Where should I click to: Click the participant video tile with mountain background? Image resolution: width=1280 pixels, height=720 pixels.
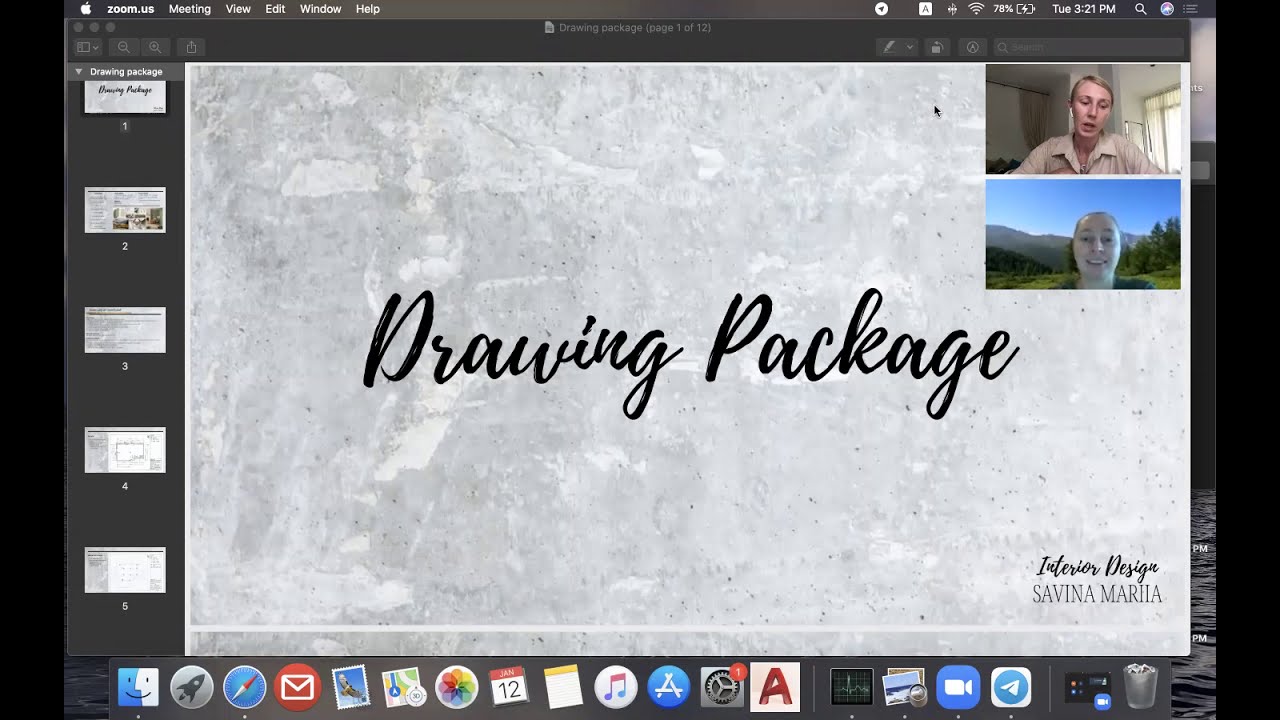click(1083, 235)
